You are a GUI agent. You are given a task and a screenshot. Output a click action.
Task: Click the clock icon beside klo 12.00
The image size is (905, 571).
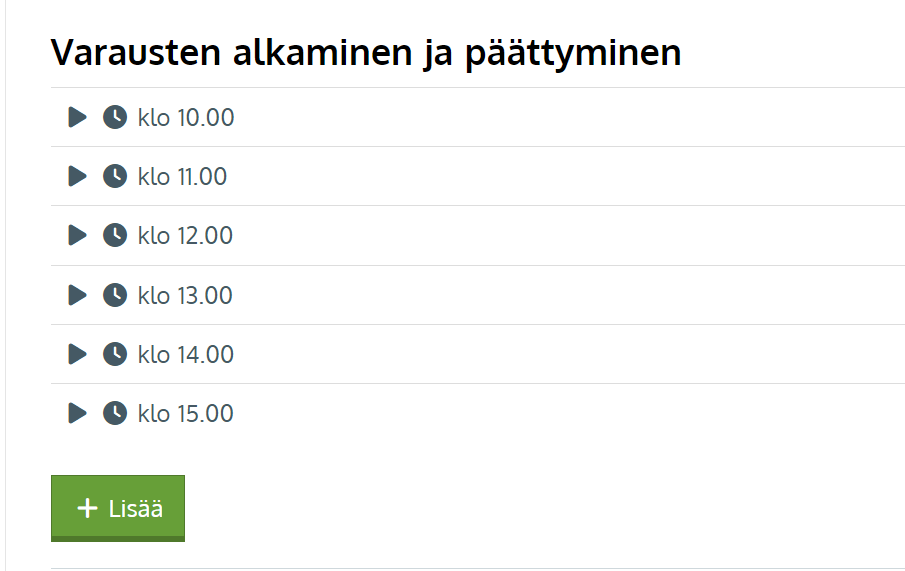(x=115, y=236)
